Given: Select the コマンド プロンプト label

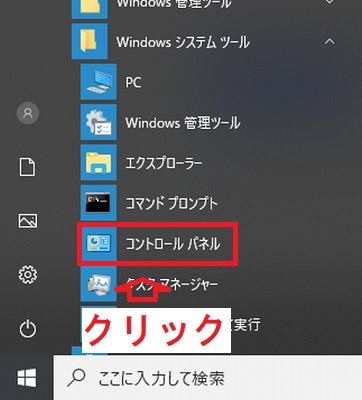Looking at the screenshot, I should [x=171, y=204].
